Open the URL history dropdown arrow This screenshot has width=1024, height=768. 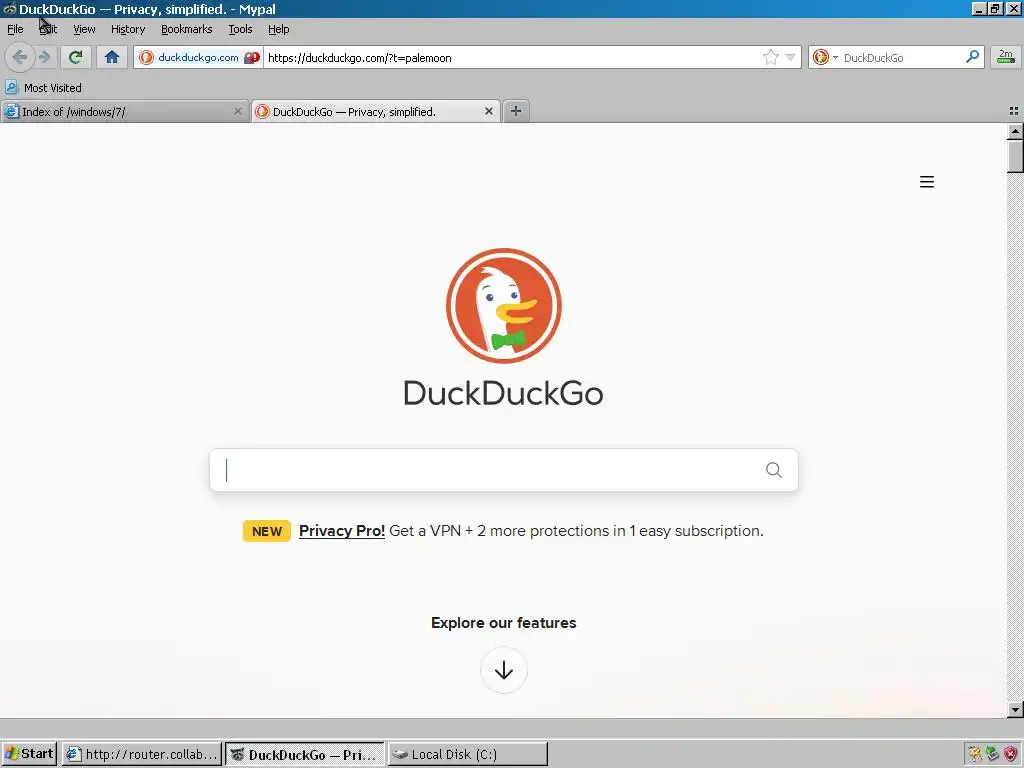coord(790,57)
